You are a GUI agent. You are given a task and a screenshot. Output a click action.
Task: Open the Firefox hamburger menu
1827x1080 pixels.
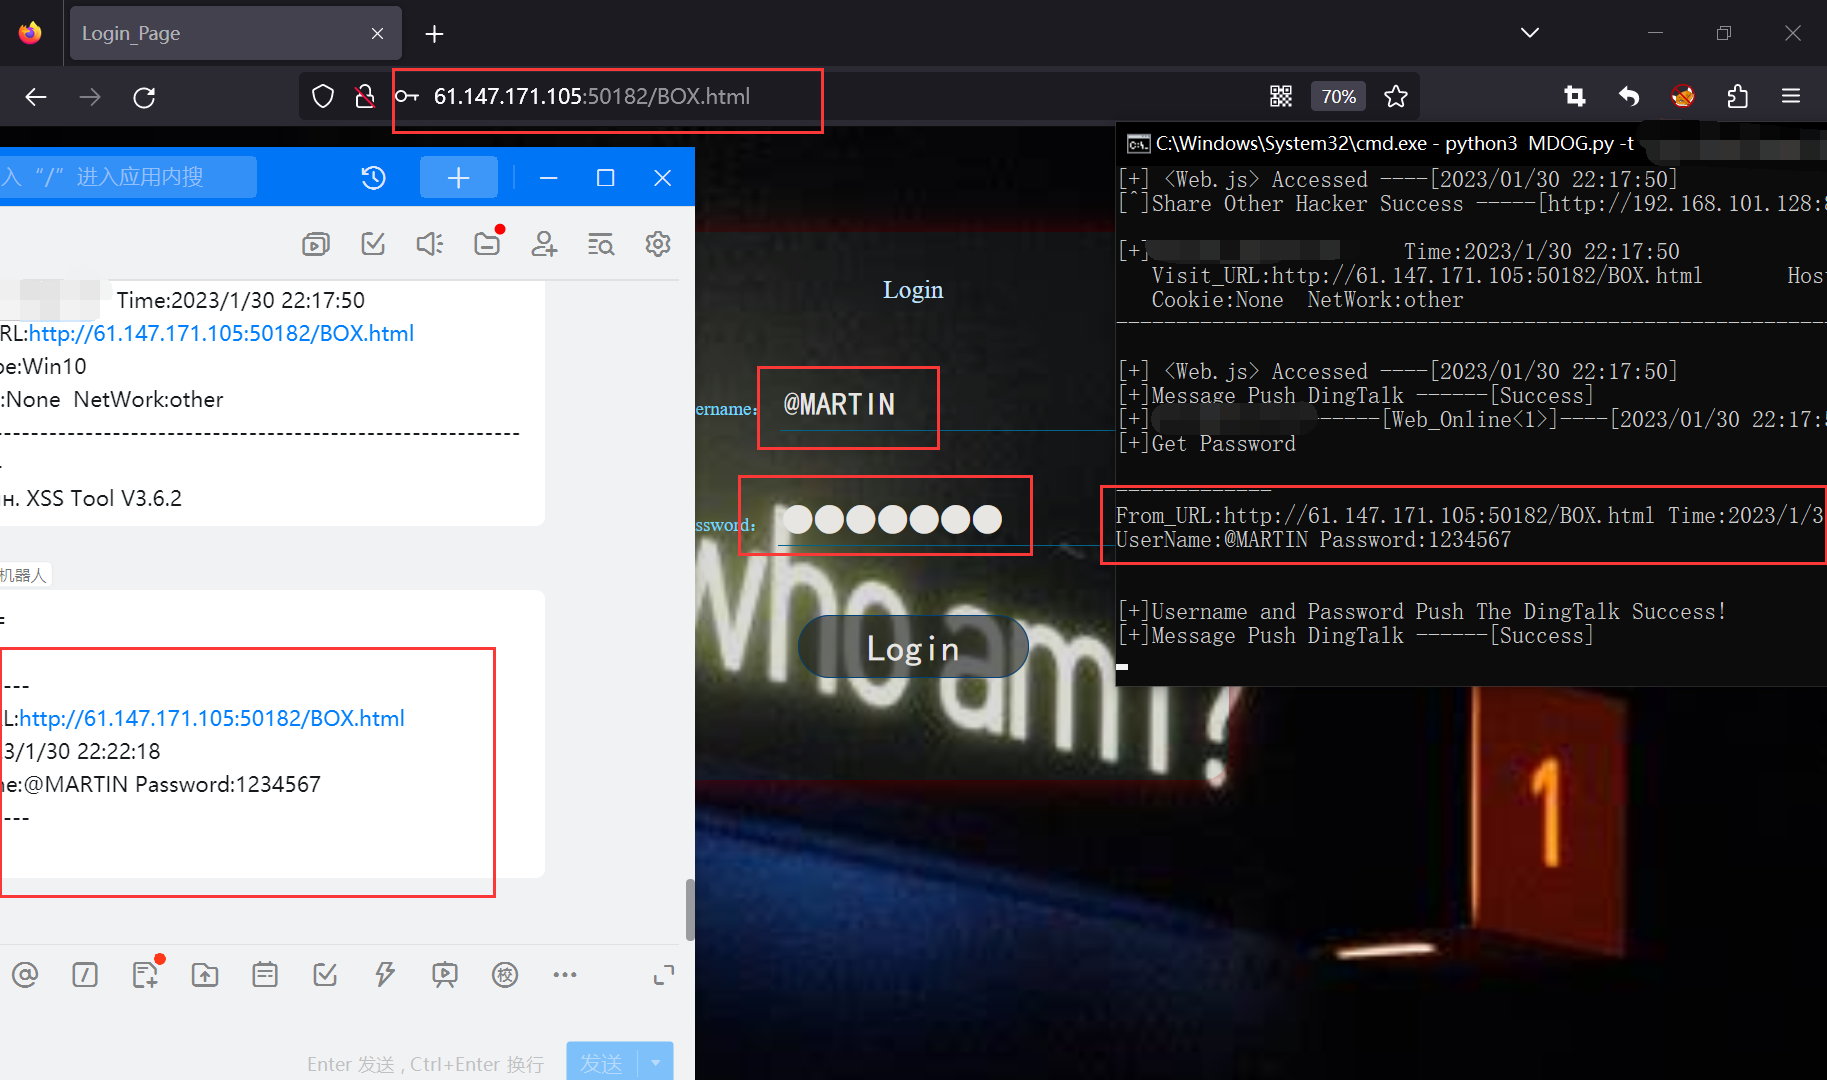[x=1791, y=96]
